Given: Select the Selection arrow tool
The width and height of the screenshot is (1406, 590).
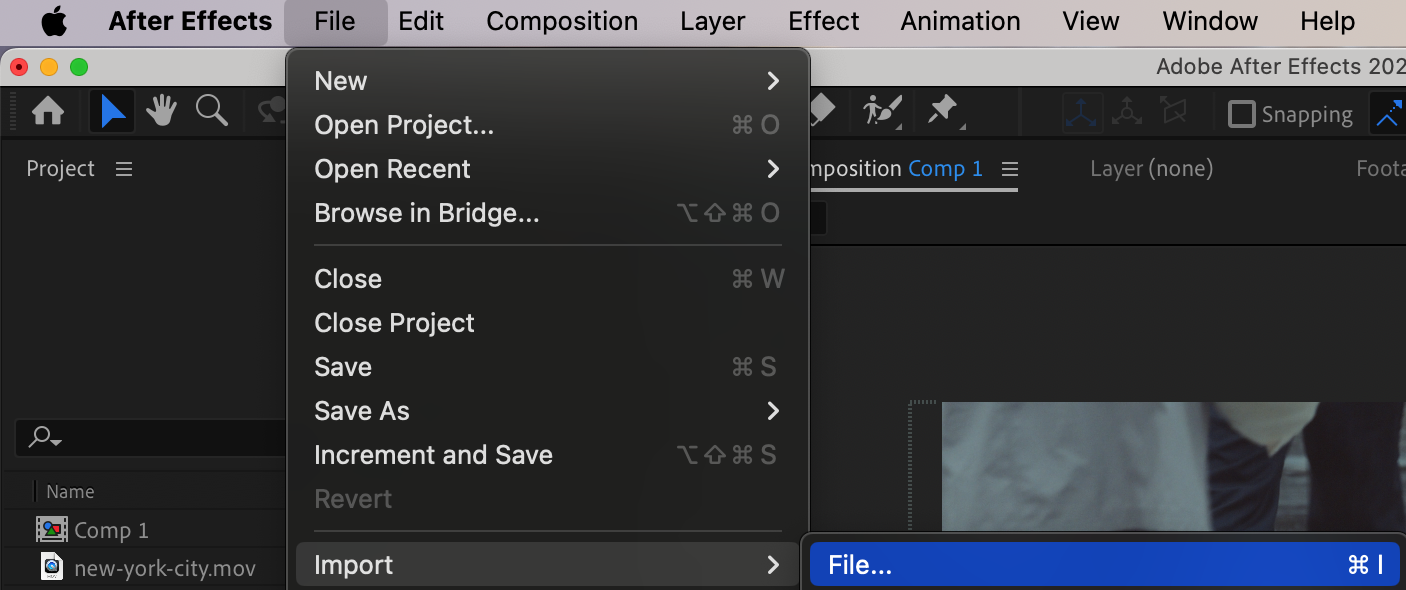Looking at the screenshot, I should coord(112,112).
